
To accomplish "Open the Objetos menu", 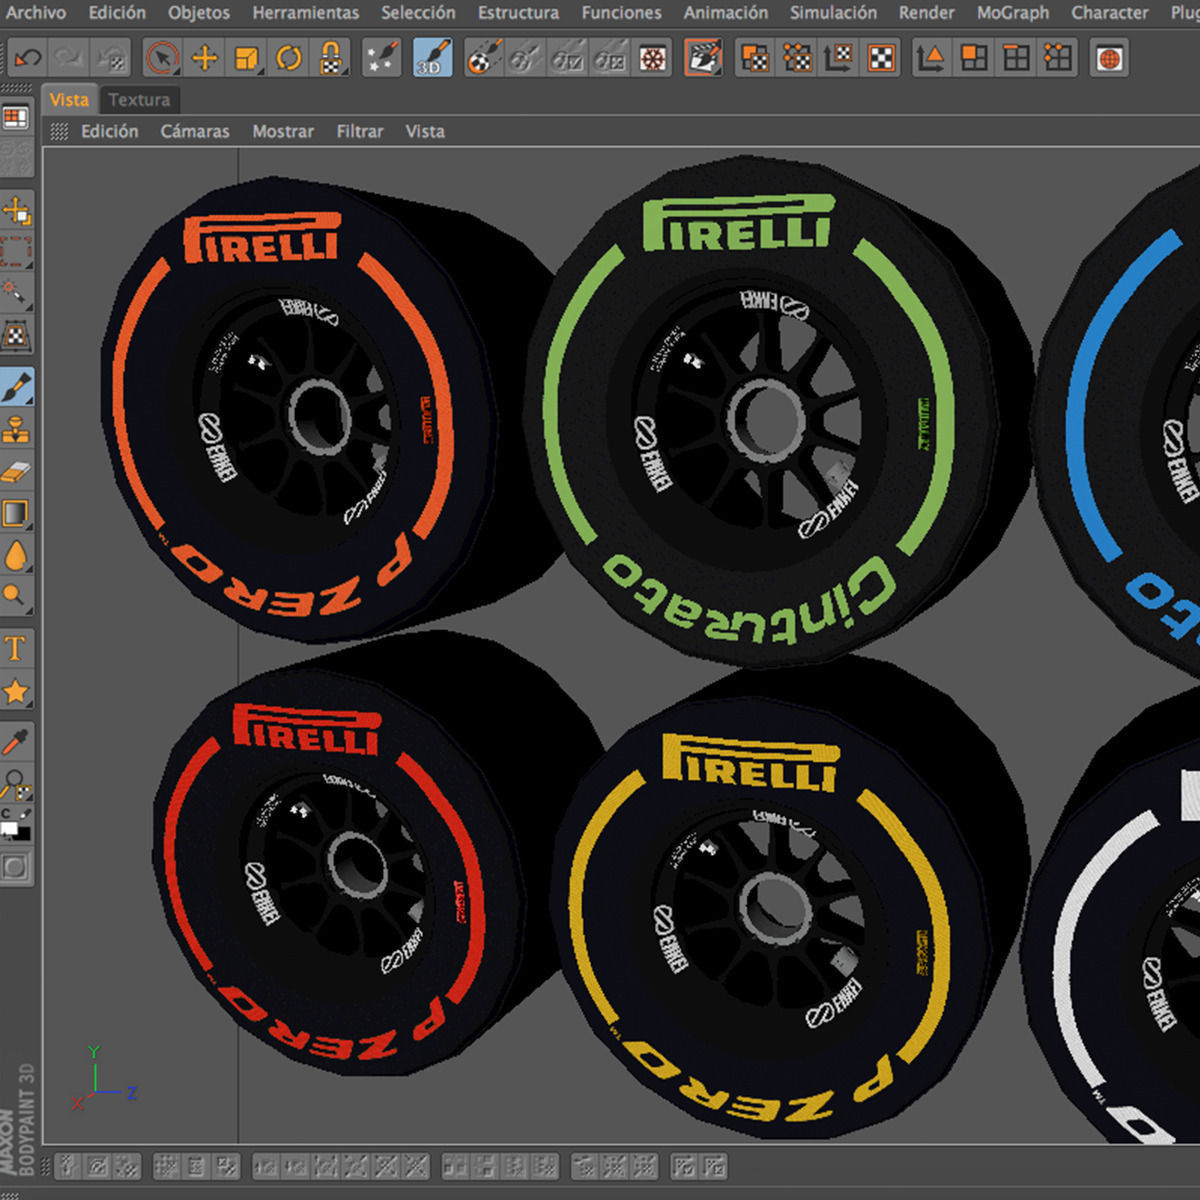I will point(199,13).
